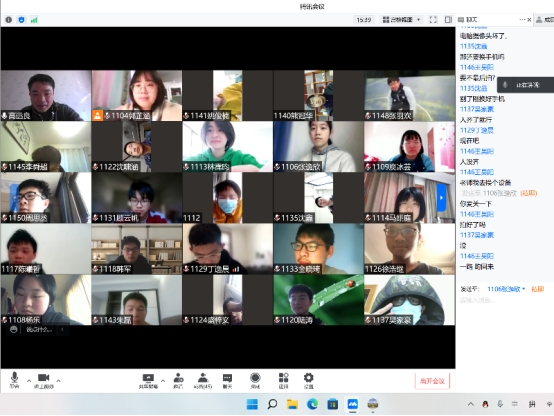
Task: Switch to the chat tab in side panel
Action: pos(468,20)
